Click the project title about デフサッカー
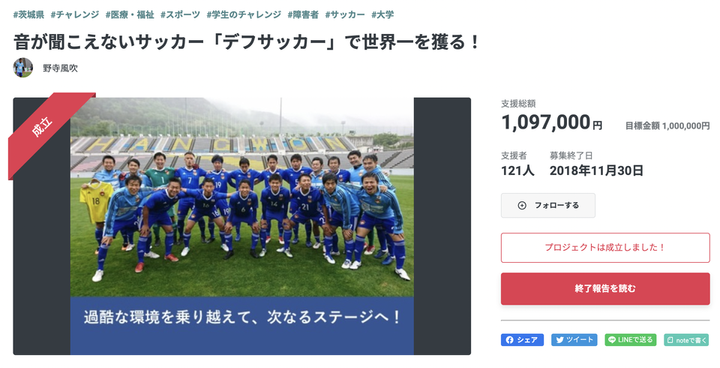This screenshot has height=368, width=720. click(247, 42)
